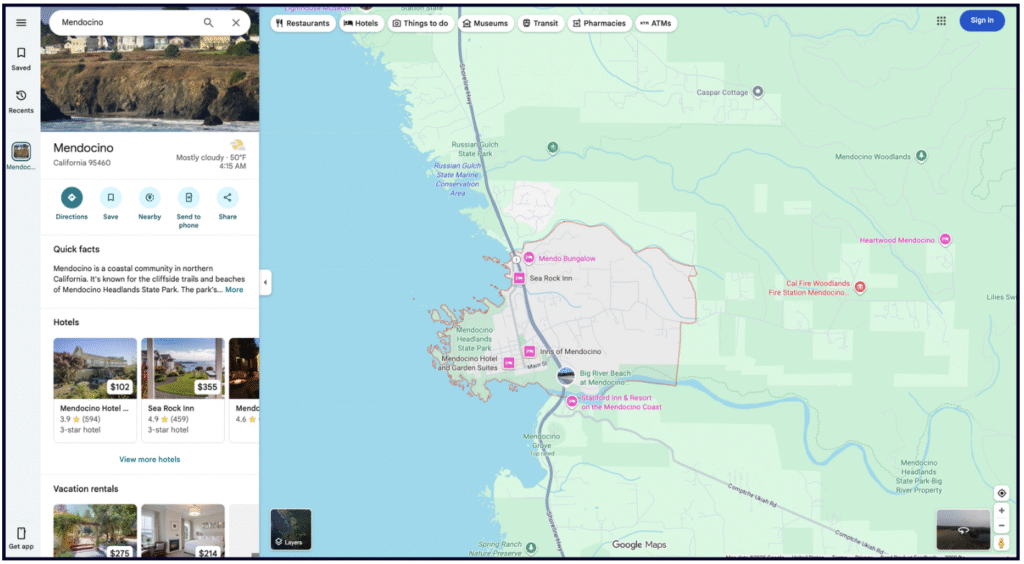Open the Google apps grid
1024x564 pixels.
pos(941,20)
